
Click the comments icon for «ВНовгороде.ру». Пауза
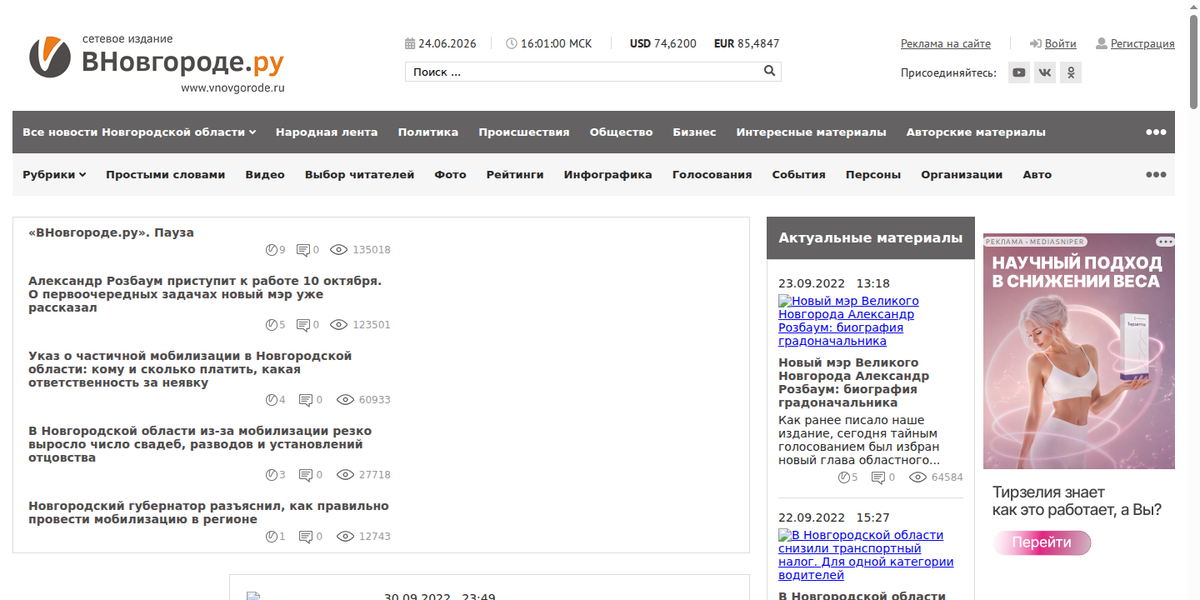point(303,250)
